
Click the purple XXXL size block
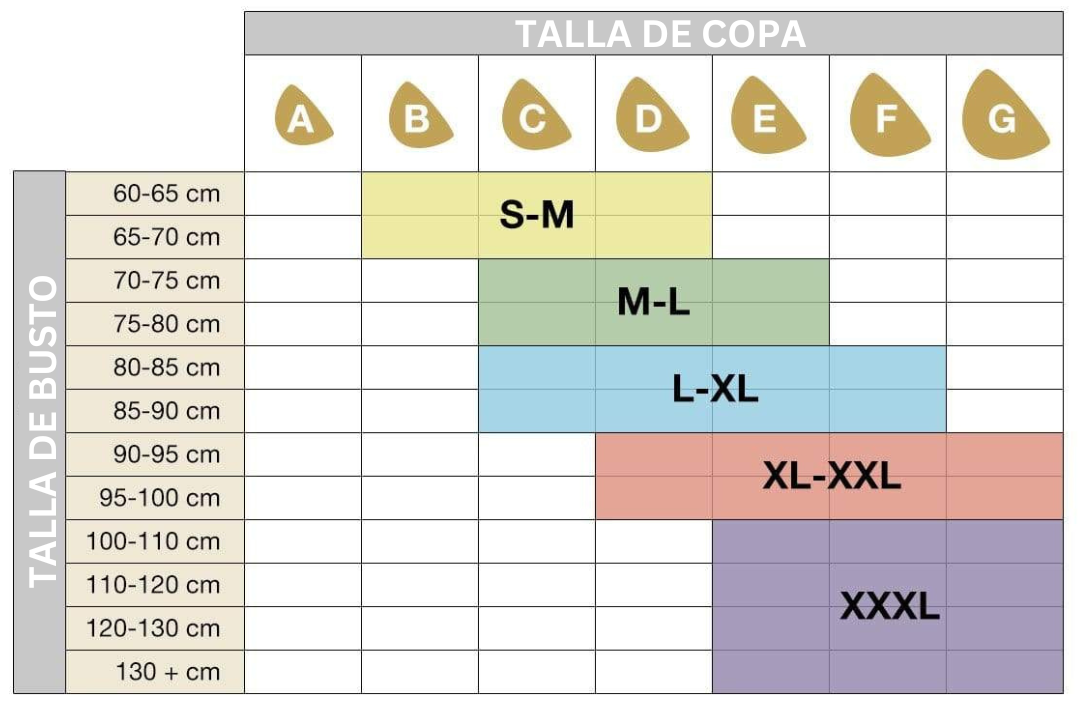(x=888, y=606)
